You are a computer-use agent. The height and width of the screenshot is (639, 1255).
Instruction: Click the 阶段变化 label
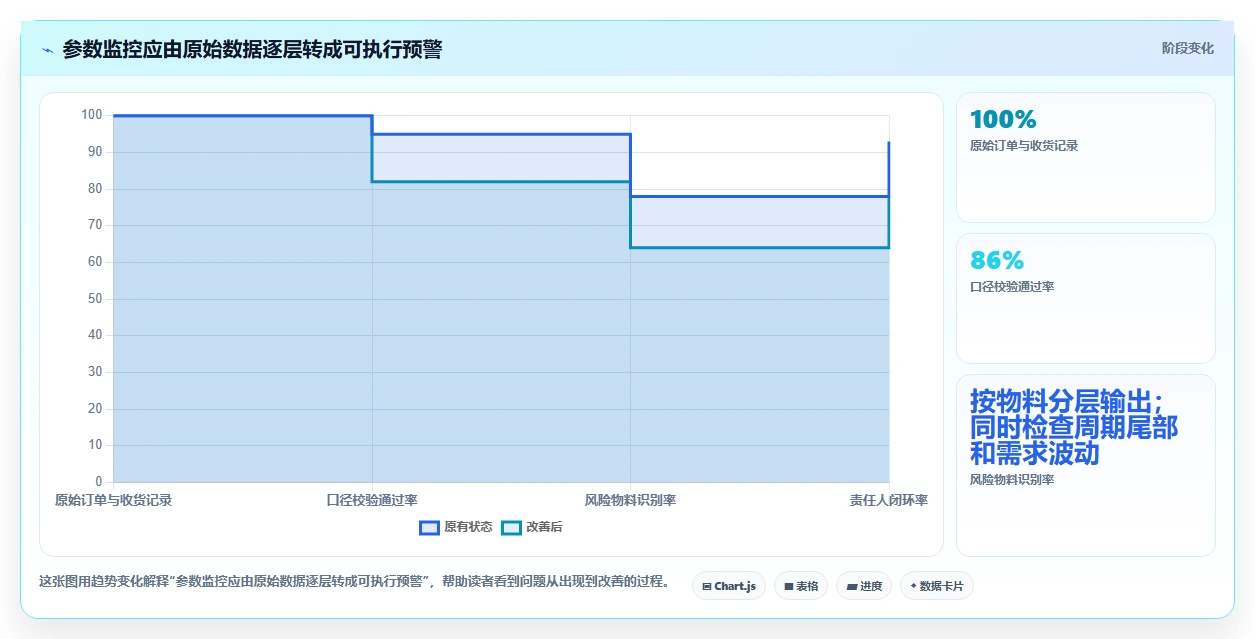point(1188,48)
